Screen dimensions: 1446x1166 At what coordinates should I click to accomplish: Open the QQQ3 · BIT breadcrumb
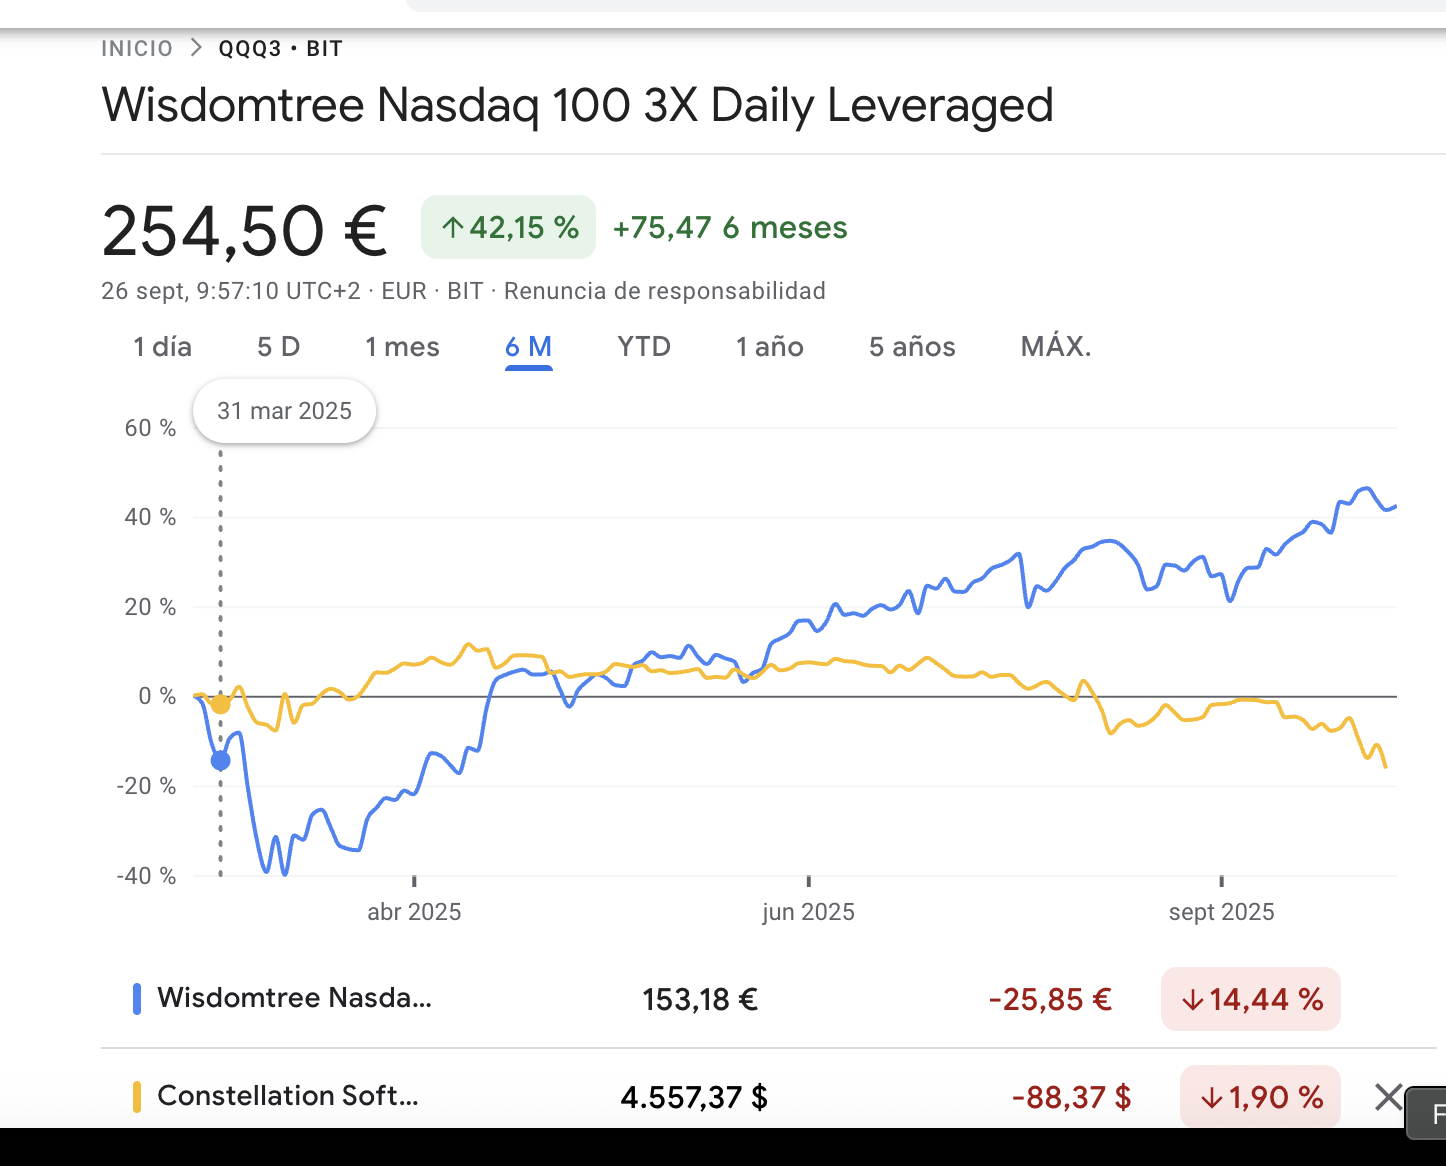coord(281,49)
